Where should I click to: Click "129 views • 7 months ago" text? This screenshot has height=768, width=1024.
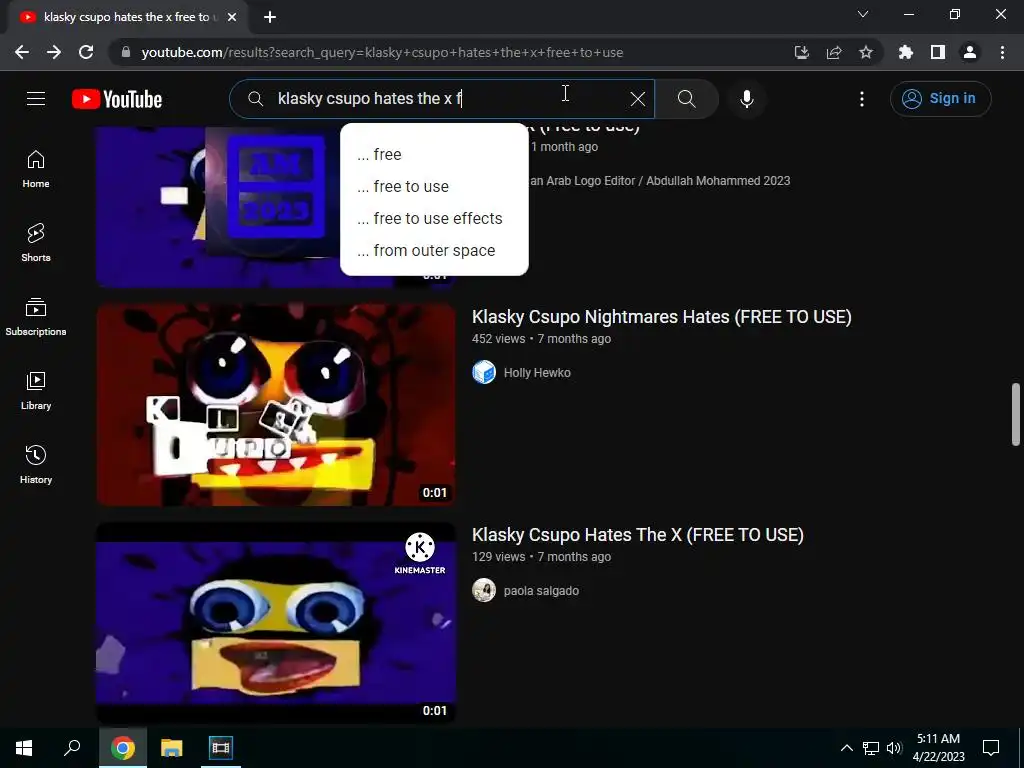click(541, 557)
